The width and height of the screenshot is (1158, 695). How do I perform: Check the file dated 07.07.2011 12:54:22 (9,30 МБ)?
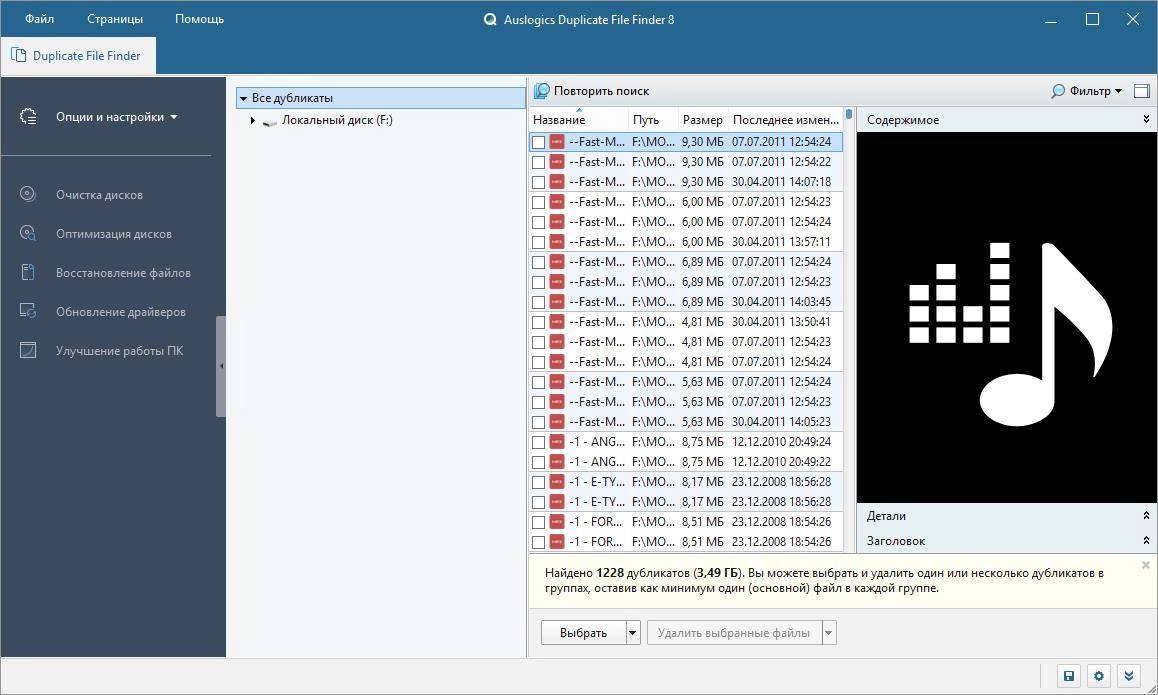click(x=538, y=162)
